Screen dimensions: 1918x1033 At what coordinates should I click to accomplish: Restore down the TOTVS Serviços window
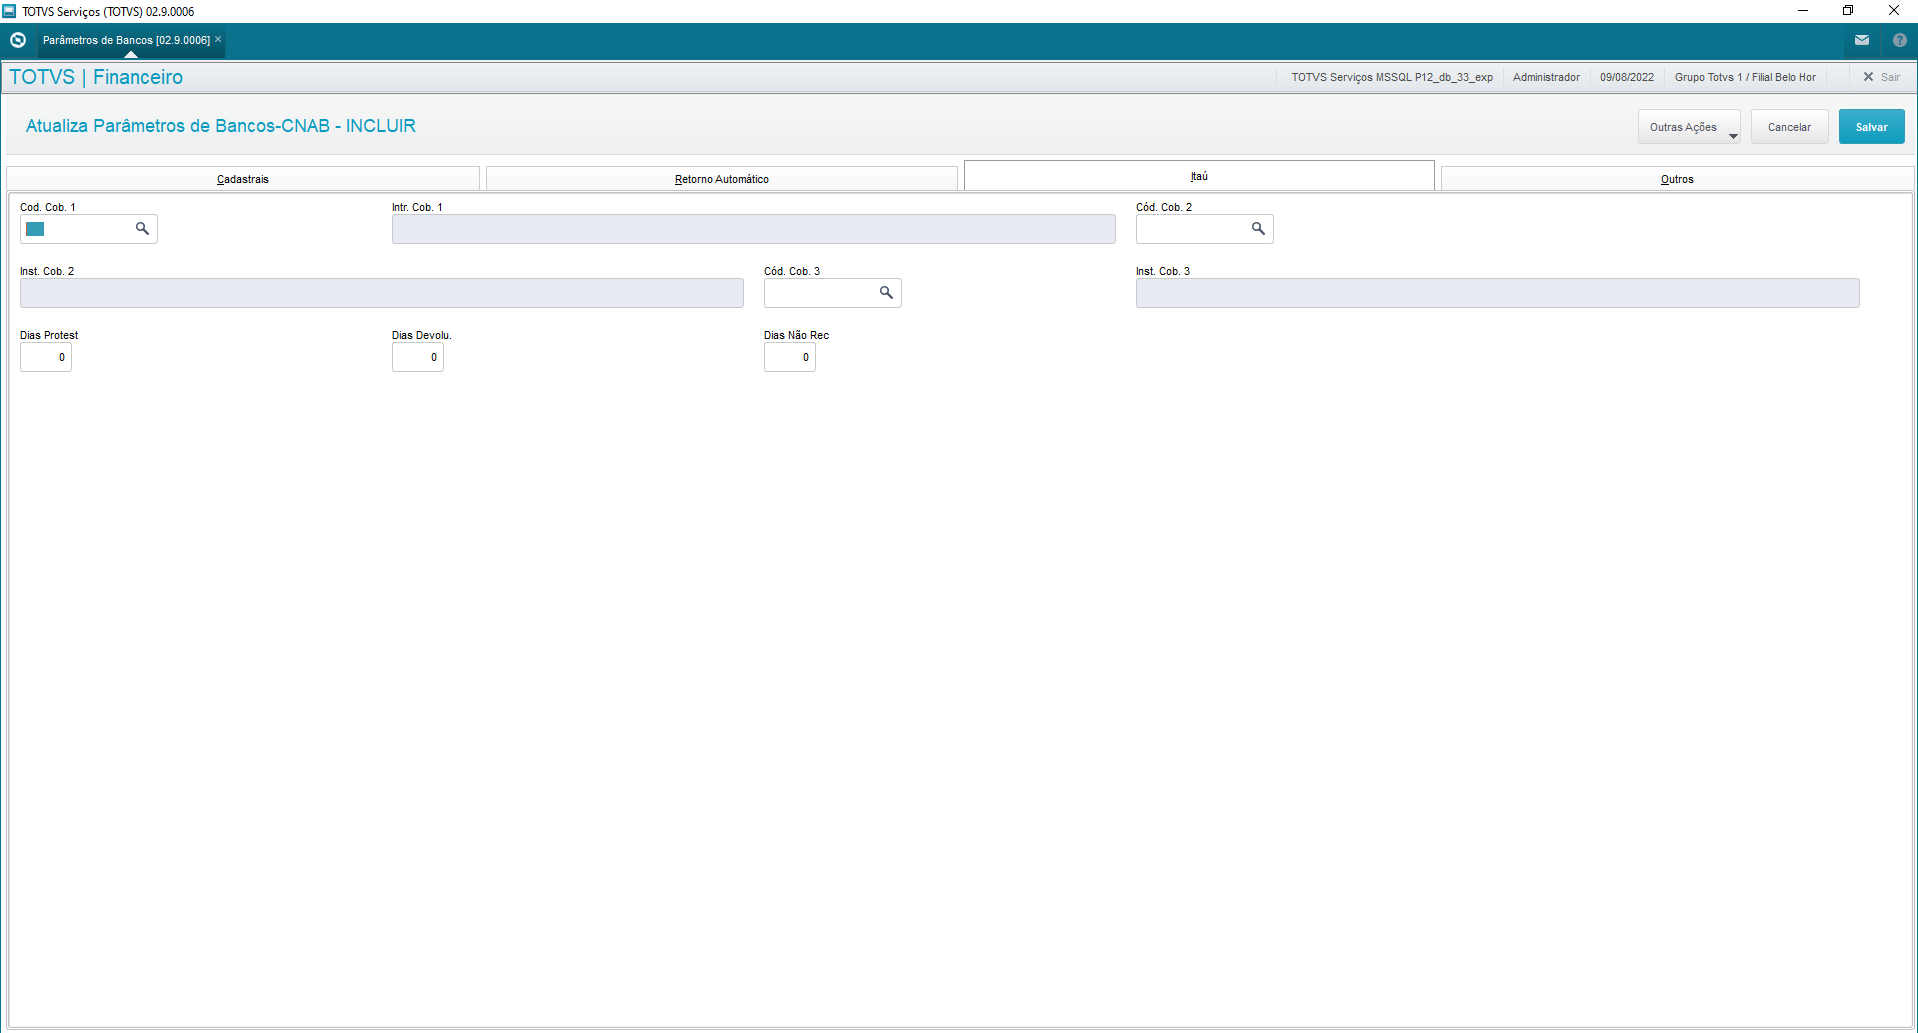tap(1848, 11)
